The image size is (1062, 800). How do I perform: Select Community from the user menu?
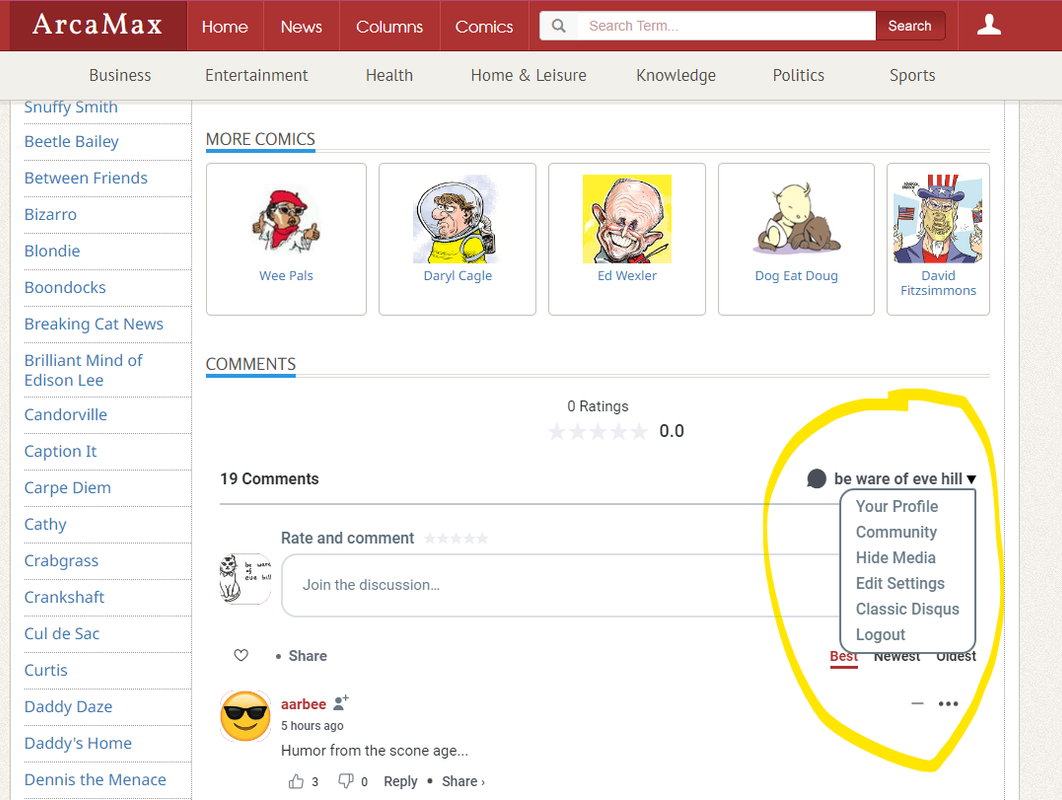pos(896,532)
